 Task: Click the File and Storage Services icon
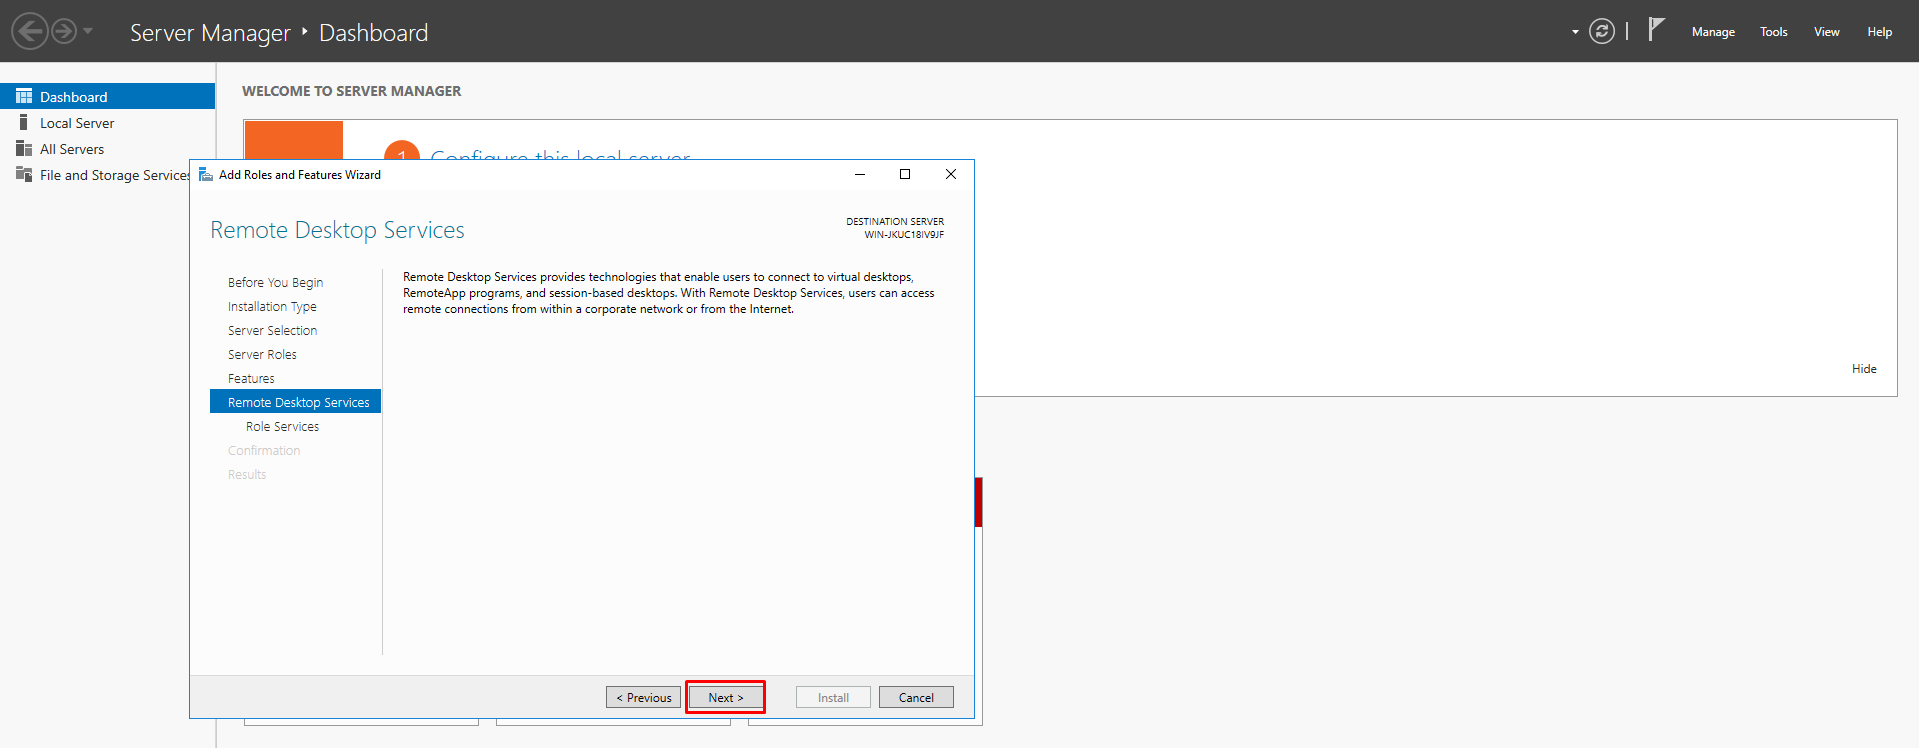[24, 174]
